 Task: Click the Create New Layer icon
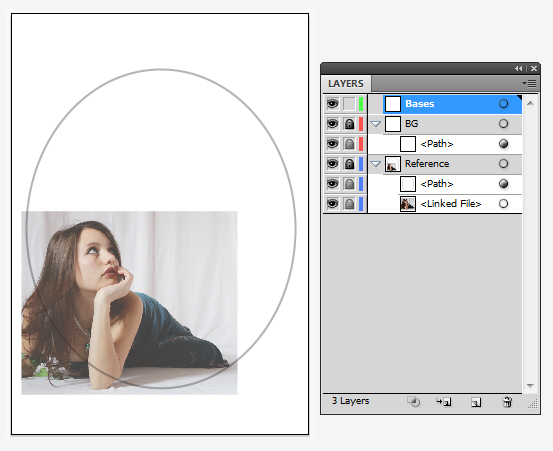(476, 402)
